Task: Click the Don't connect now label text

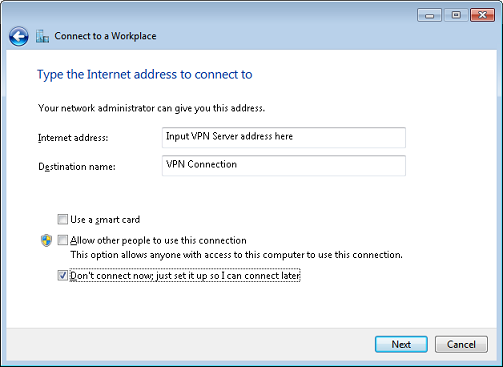Action: tap(185, 276)
